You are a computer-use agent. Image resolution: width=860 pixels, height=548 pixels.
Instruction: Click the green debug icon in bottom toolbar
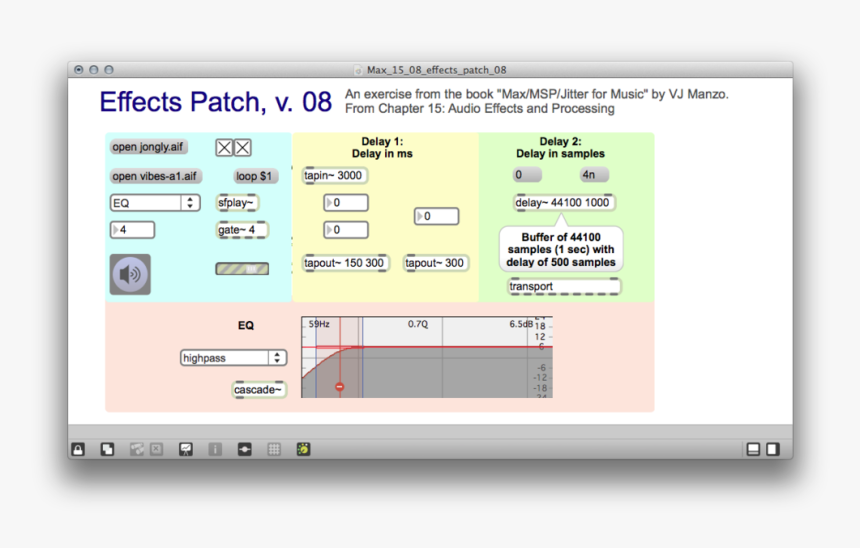coord(303,450)
